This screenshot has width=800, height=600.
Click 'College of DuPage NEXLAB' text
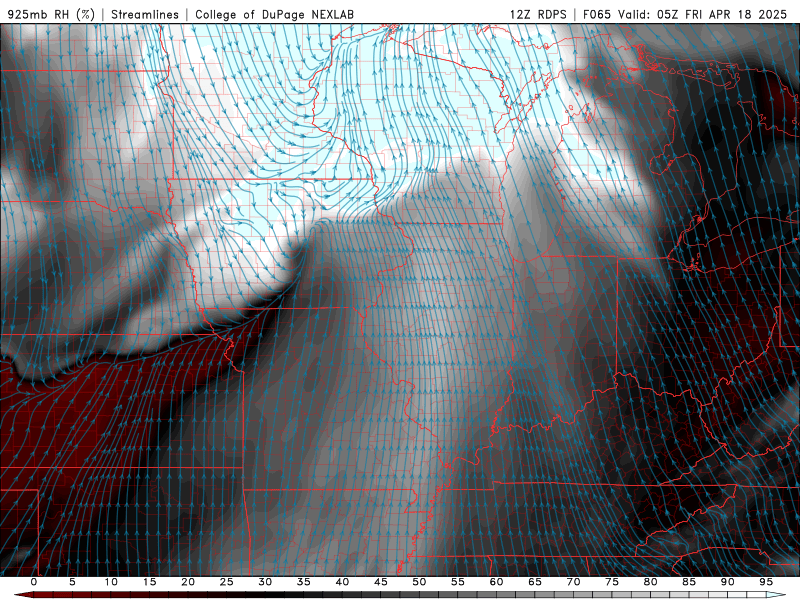(x=274, y=14)
